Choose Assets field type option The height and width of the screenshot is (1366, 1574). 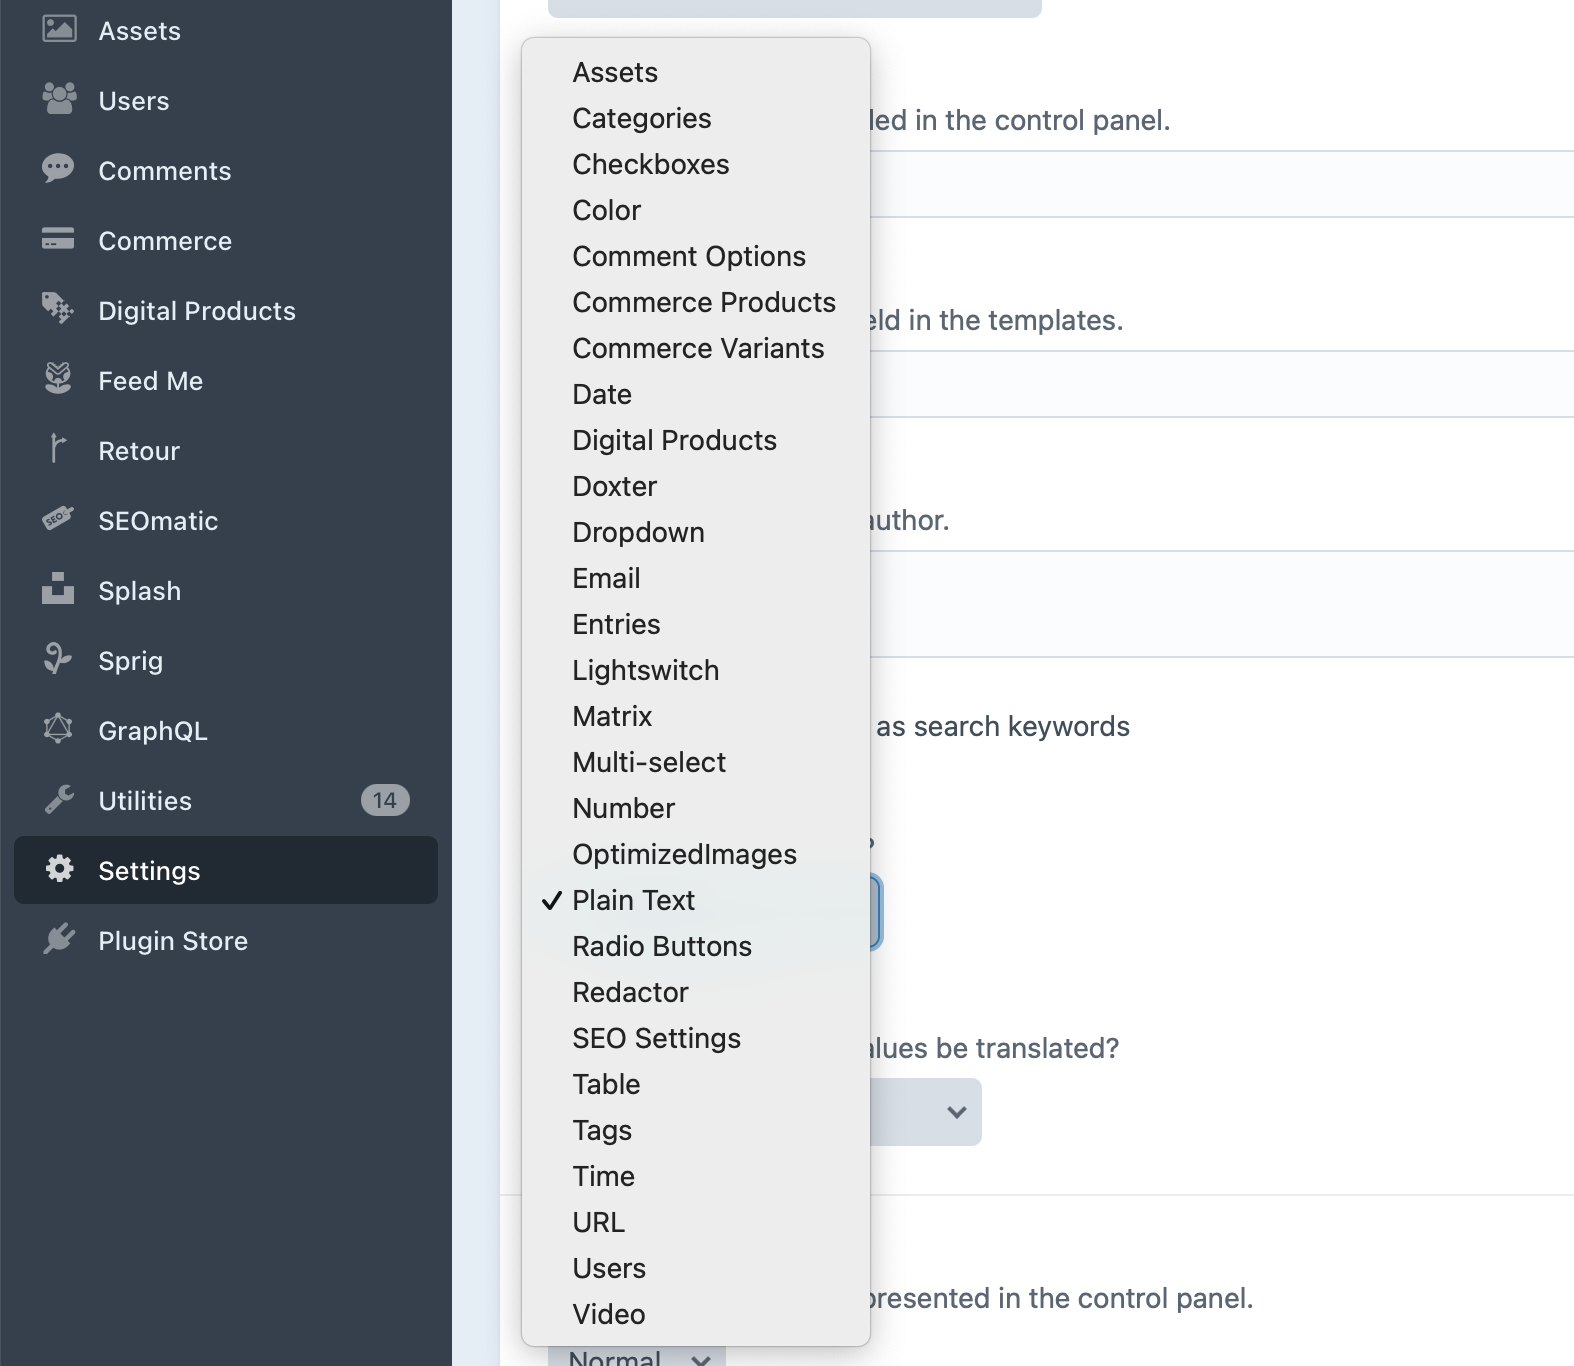tap(696, 72)
